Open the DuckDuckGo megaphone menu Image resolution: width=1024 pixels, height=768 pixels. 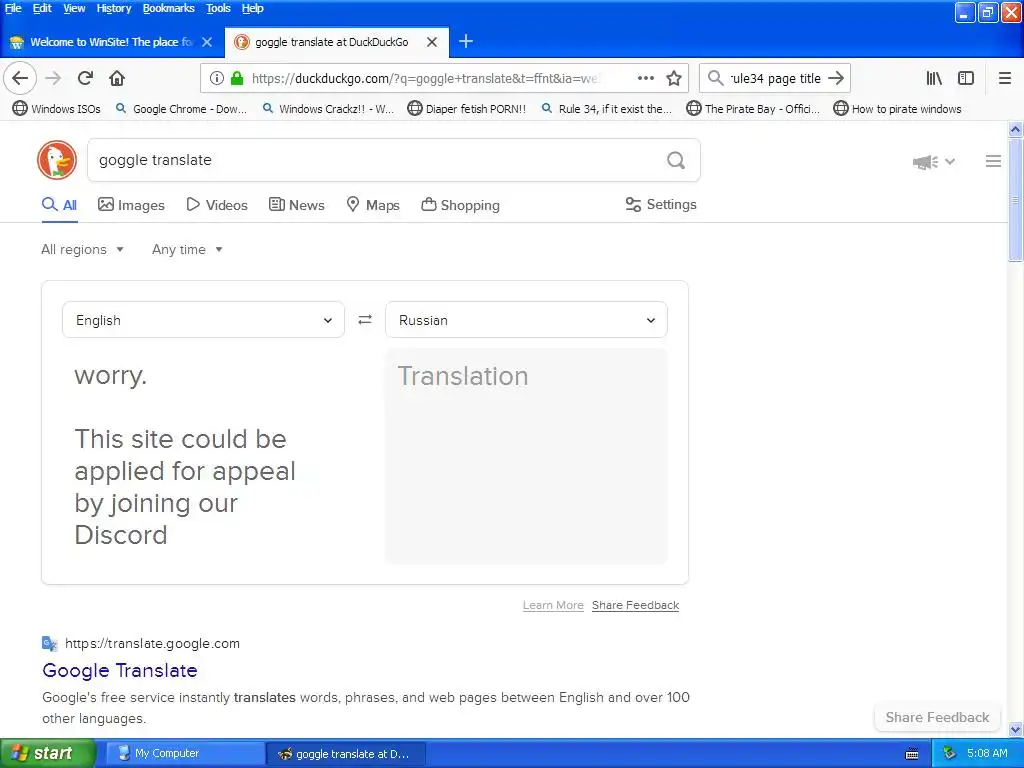tap(933, 161)
